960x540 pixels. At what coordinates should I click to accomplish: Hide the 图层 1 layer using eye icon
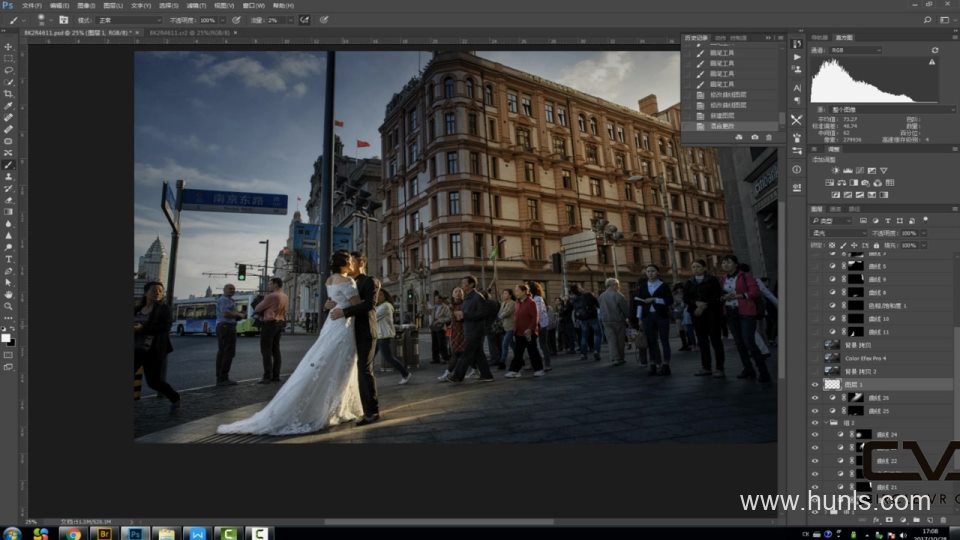point(815,384)
